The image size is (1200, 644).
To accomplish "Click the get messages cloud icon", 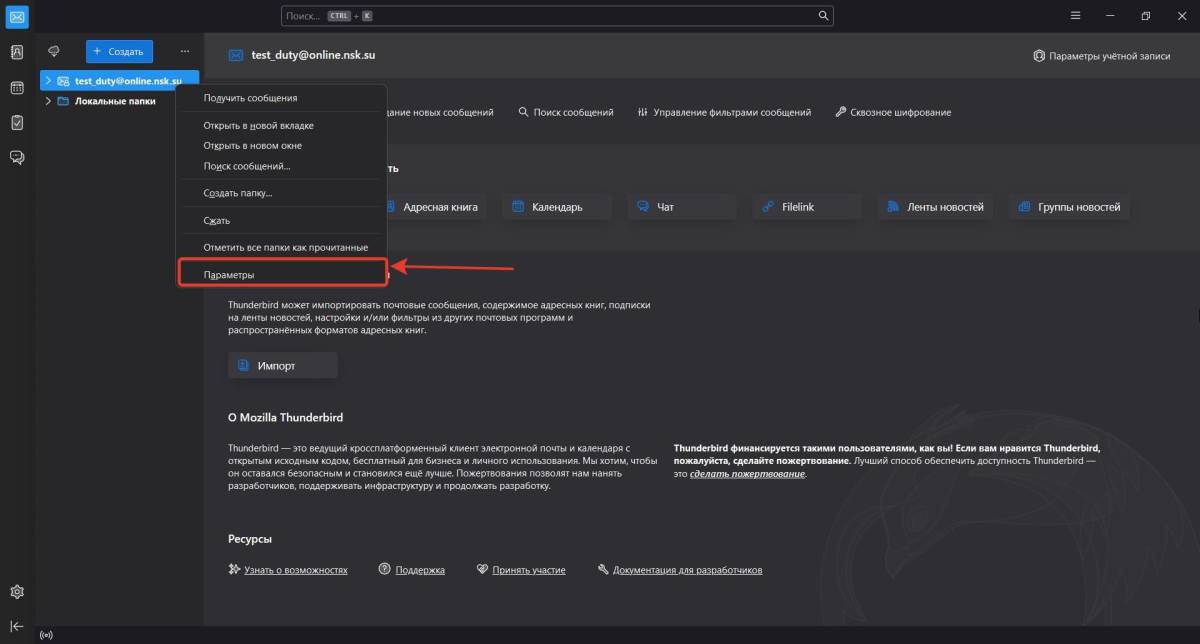I will [54, 51].
